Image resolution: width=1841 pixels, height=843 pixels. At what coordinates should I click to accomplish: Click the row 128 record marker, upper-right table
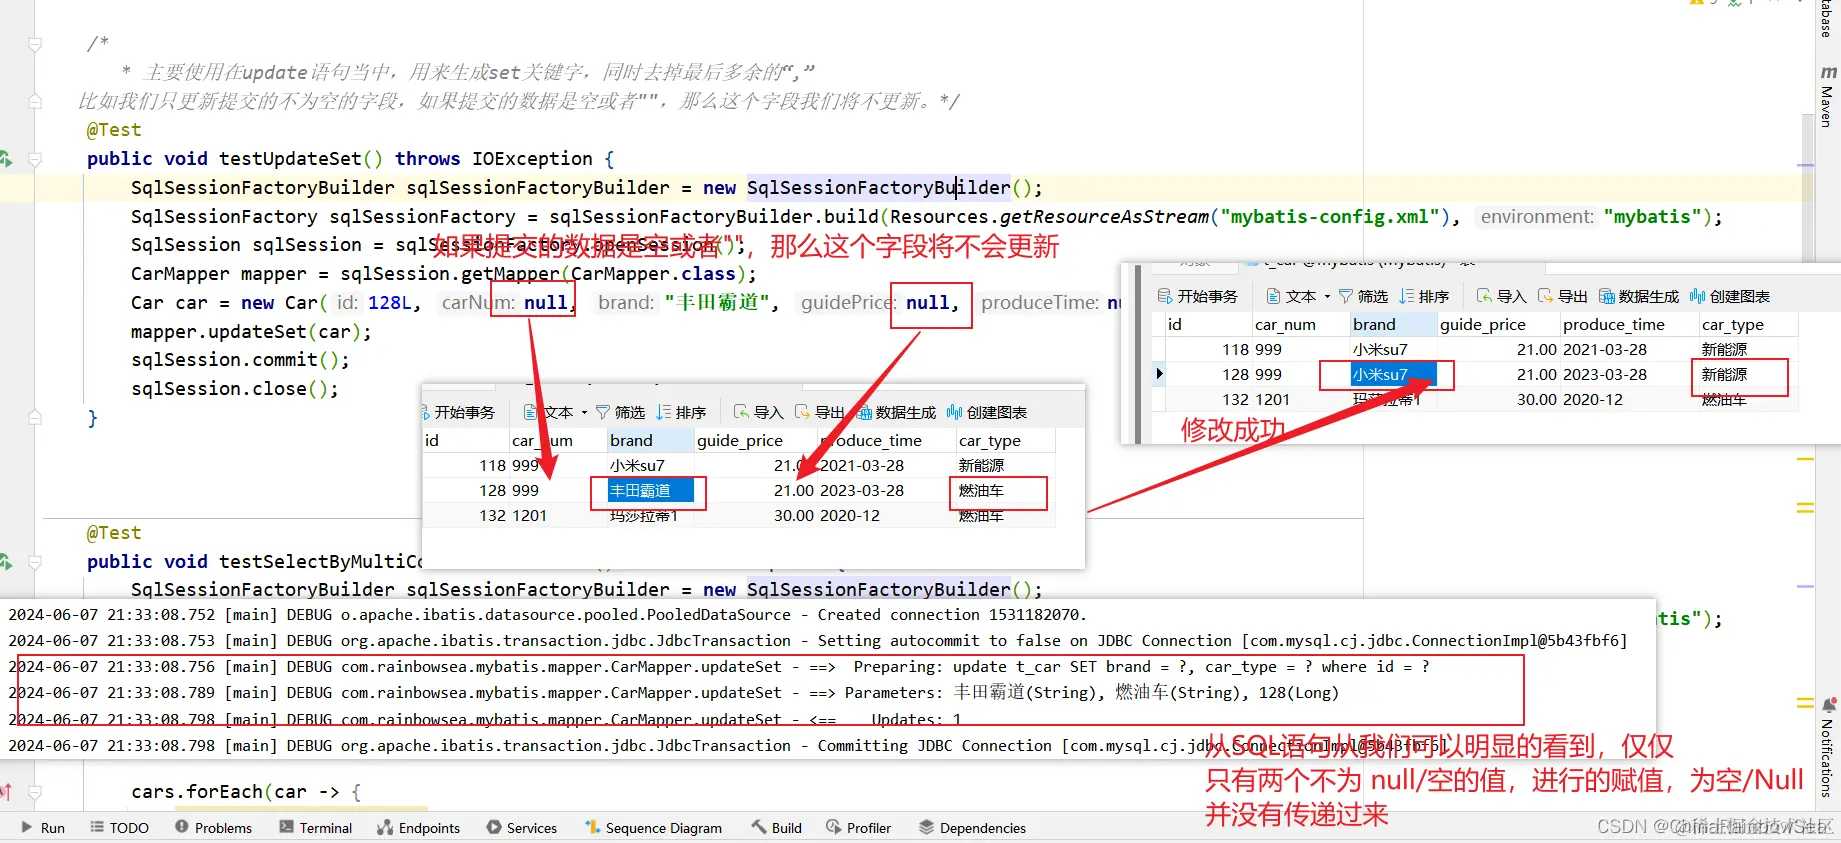coord(1159,374)
